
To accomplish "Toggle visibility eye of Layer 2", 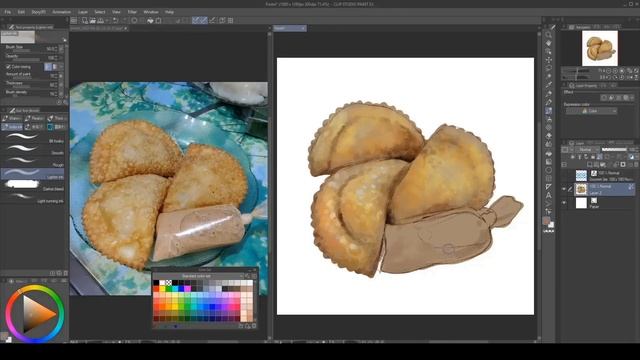I will (564, 189).
